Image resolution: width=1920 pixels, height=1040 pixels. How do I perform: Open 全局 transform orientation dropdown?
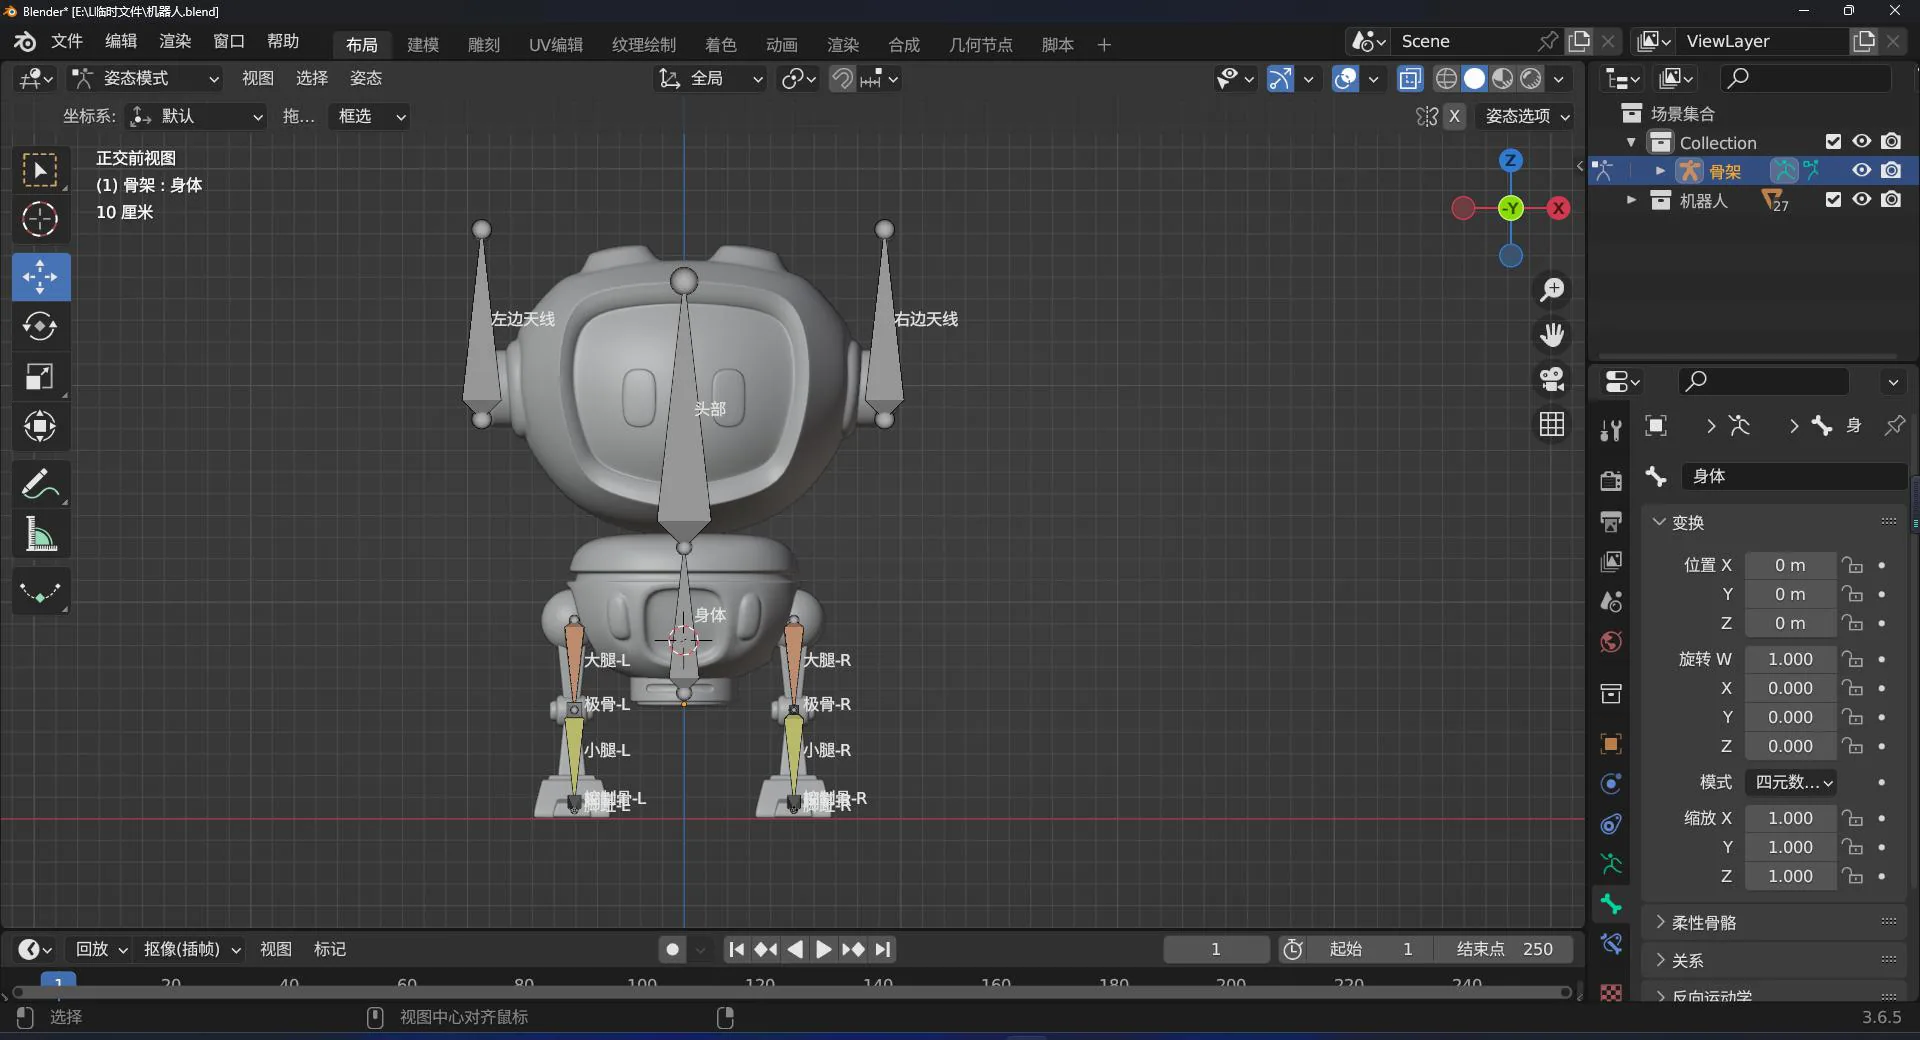pos(711,78)
